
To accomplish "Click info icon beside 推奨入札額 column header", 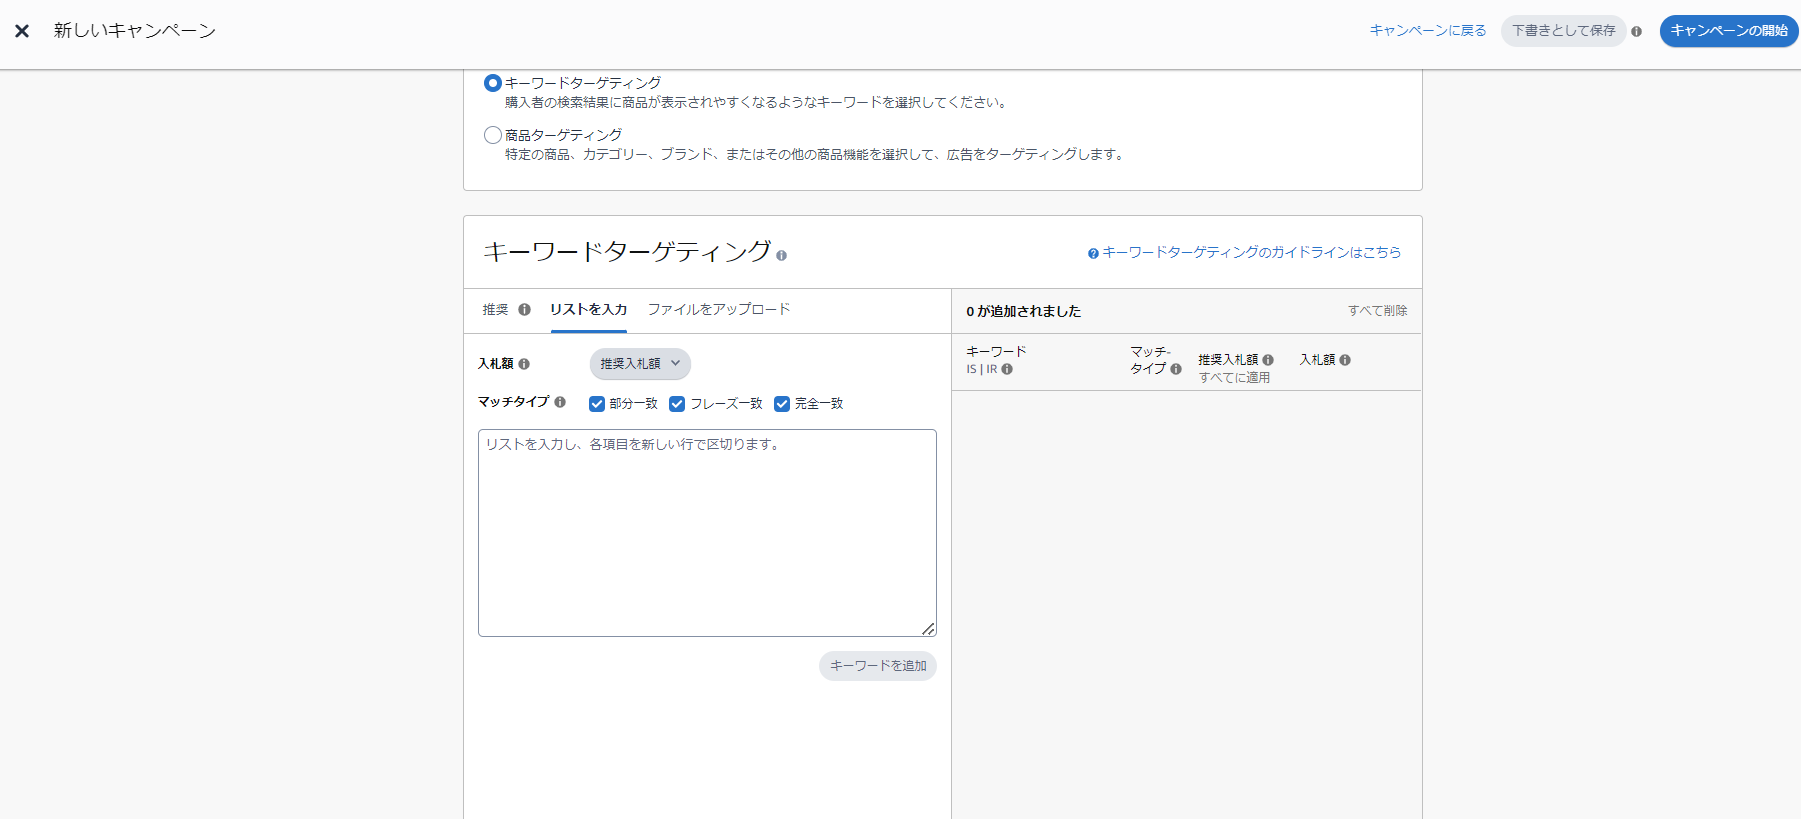I will click(1268, 360).
